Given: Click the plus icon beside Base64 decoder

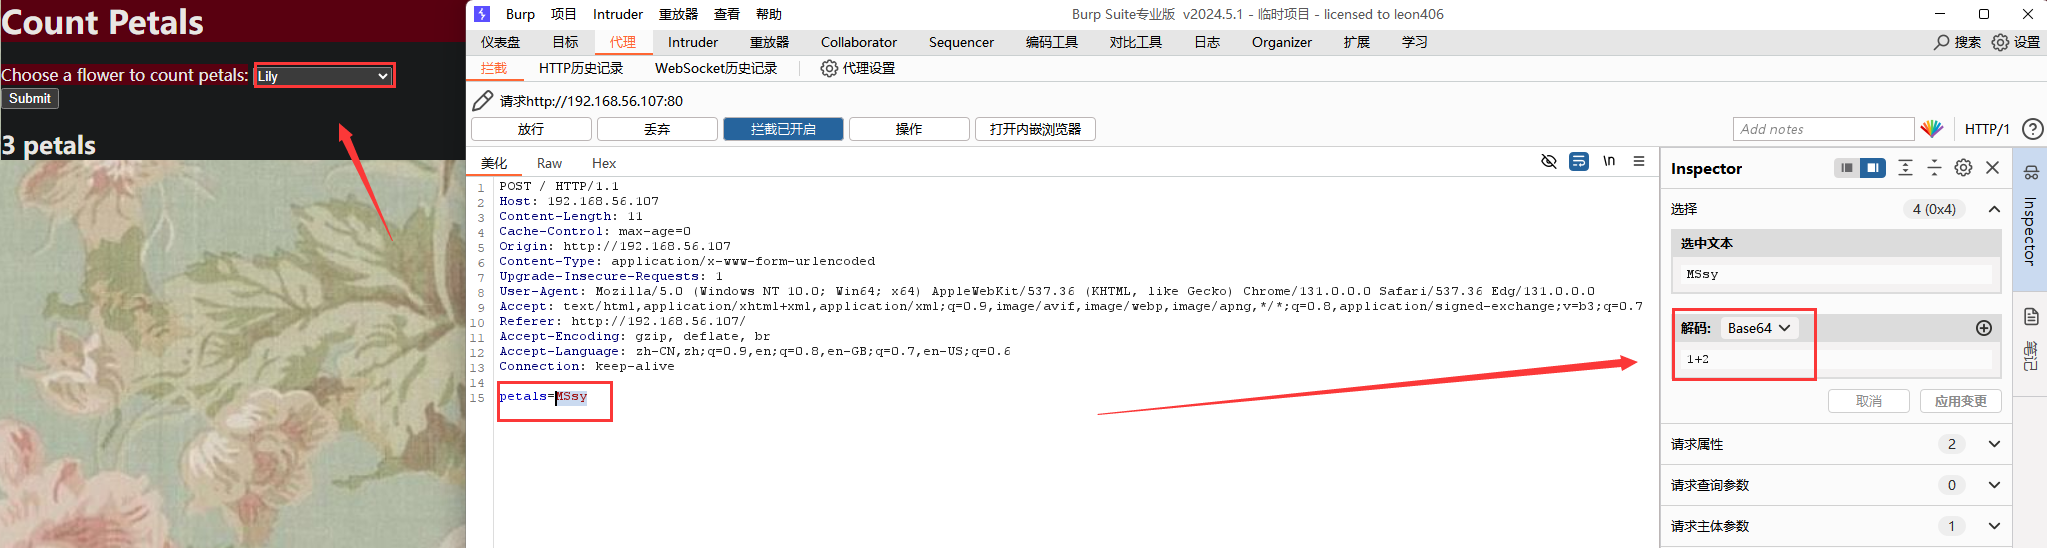Looking at the screenshot, I should click(1984, 328).
